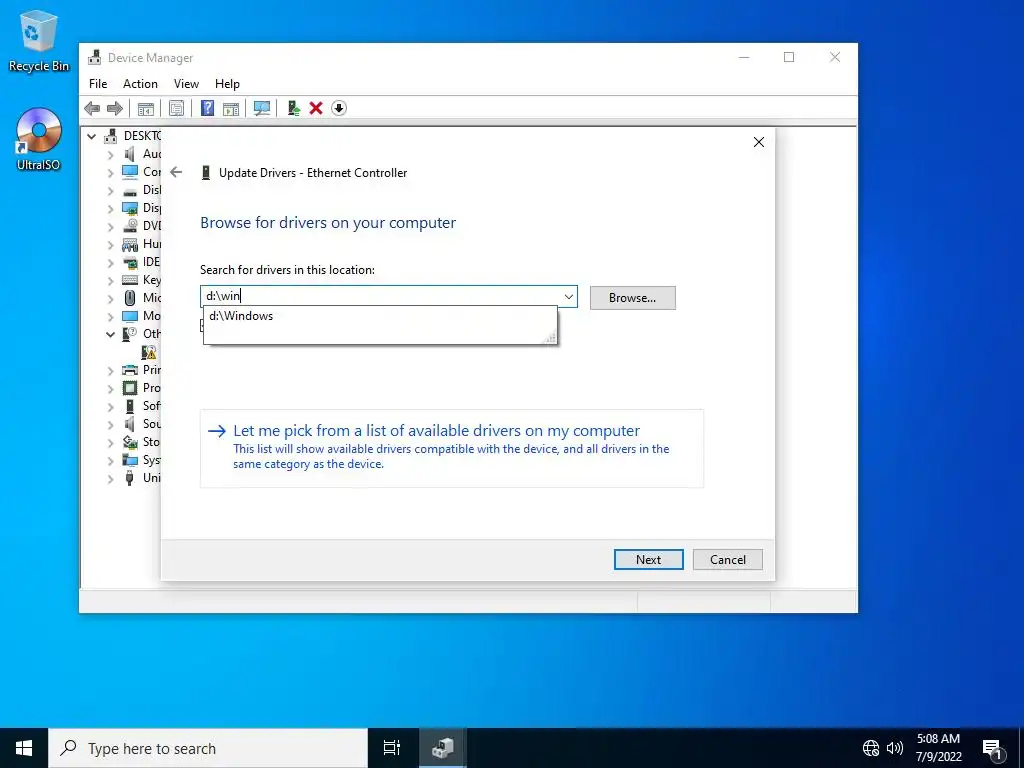Select the Display adapters category icon
Image resolution: width=1024 pixels, height=768 pixels.
point(130,208)
